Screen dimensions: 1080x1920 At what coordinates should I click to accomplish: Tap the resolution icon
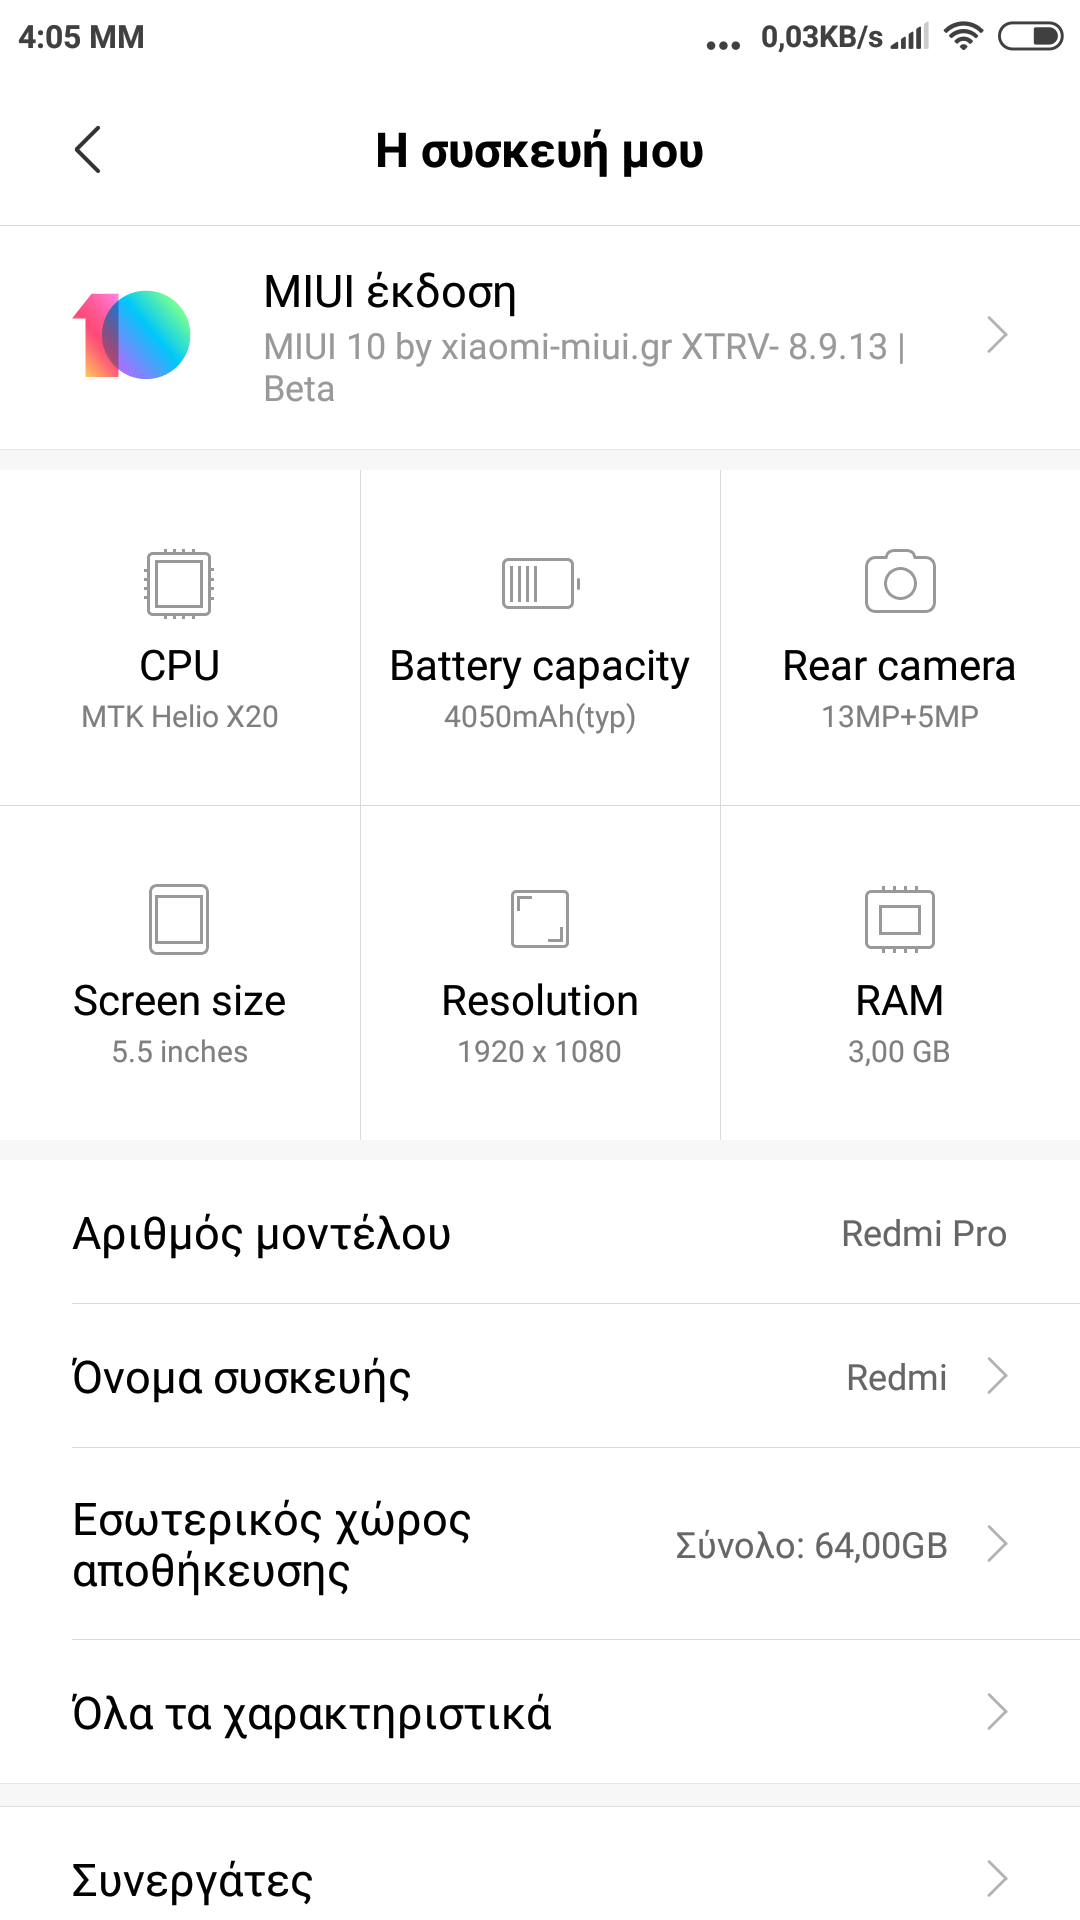pyautogui.click(x=540, y=918)
